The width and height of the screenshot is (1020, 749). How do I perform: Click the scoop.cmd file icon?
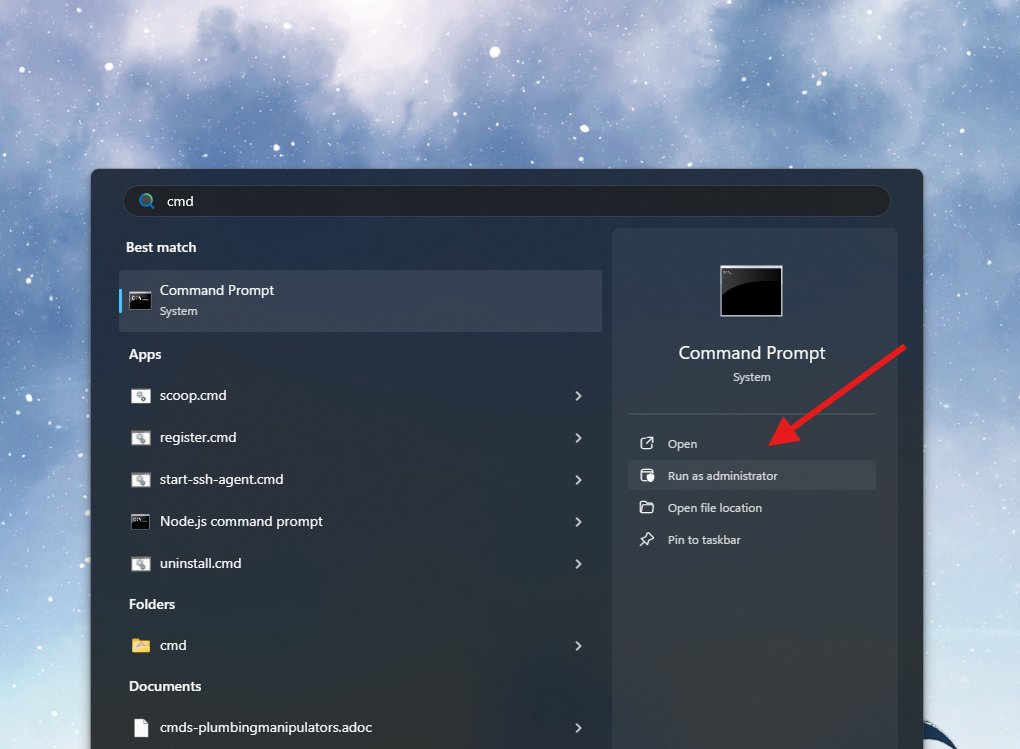pos(141,396)
